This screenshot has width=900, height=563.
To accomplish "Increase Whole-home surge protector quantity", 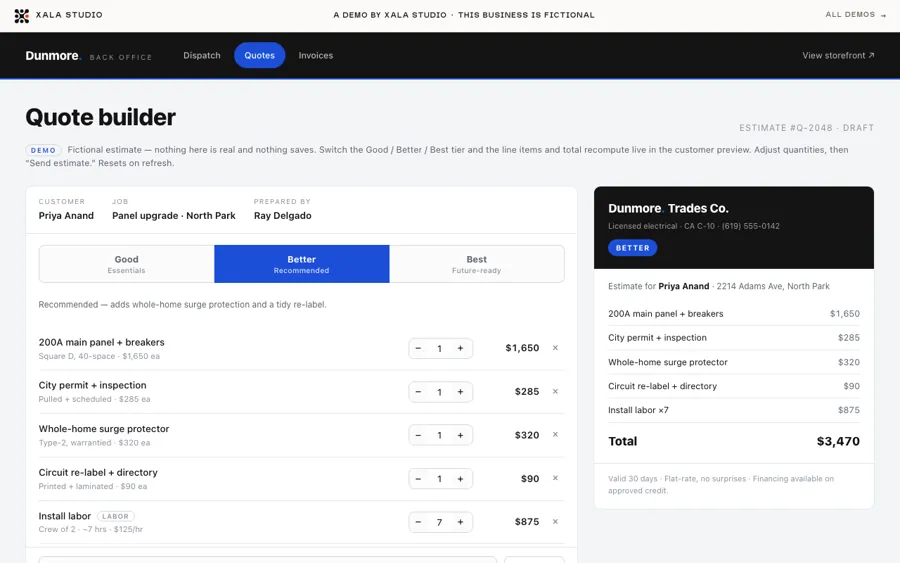I will [460, 436].
